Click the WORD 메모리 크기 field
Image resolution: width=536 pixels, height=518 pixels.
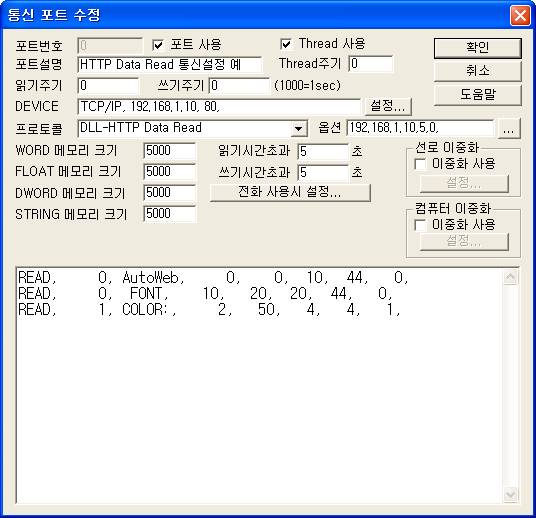pos(170,151)
